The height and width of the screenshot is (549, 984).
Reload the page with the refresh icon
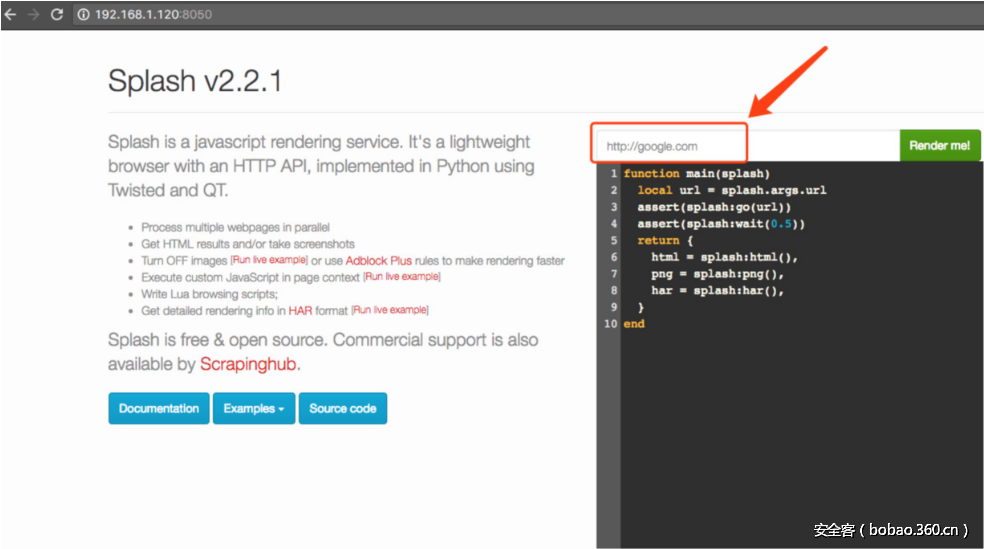57,15
